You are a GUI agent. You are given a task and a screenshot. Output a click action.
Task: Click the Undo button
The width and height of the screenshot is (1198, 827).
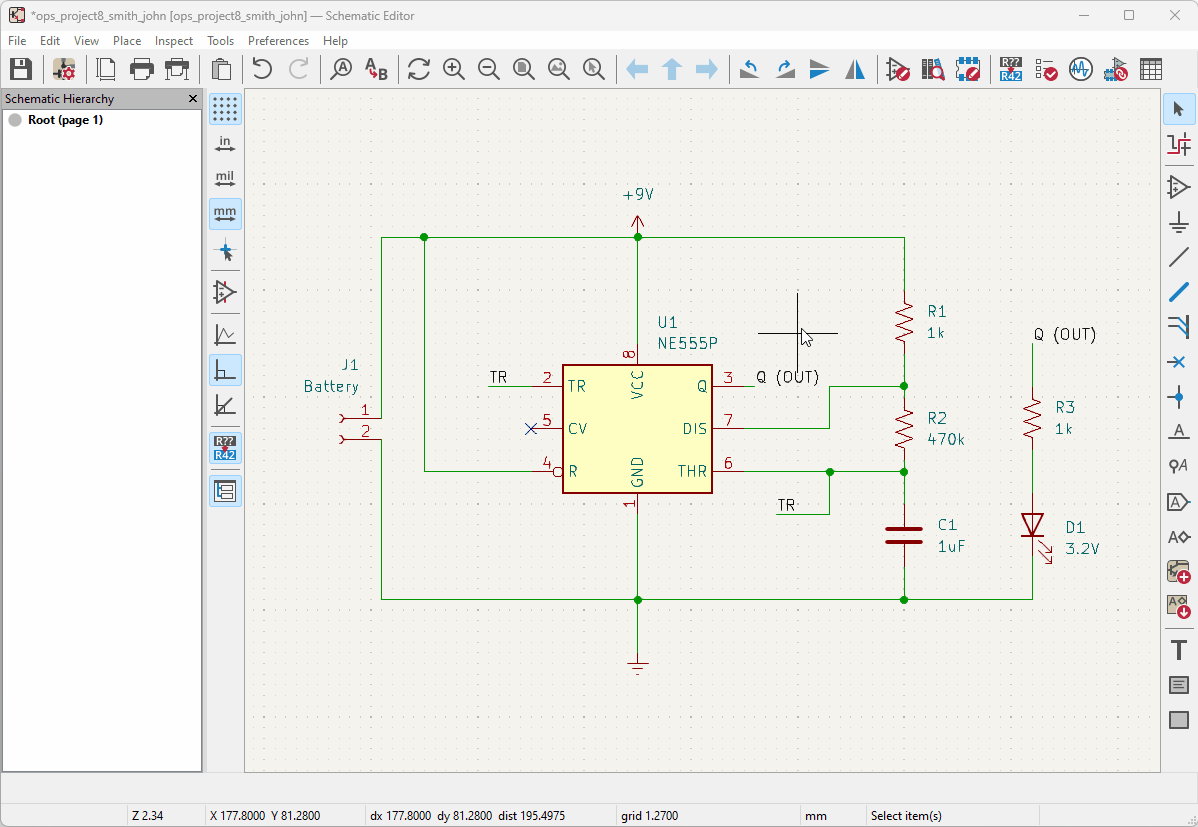262,69
